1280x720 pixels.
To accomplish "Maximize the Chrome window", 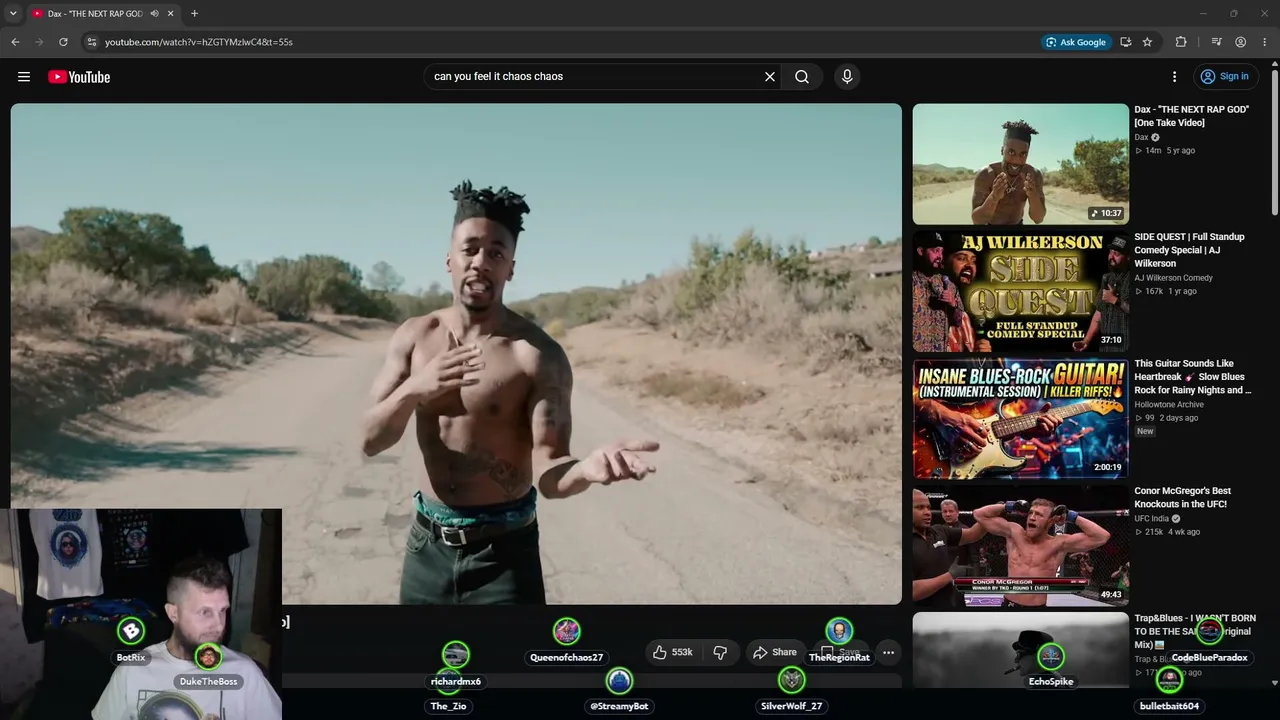I will click(x=1234, y=14).
